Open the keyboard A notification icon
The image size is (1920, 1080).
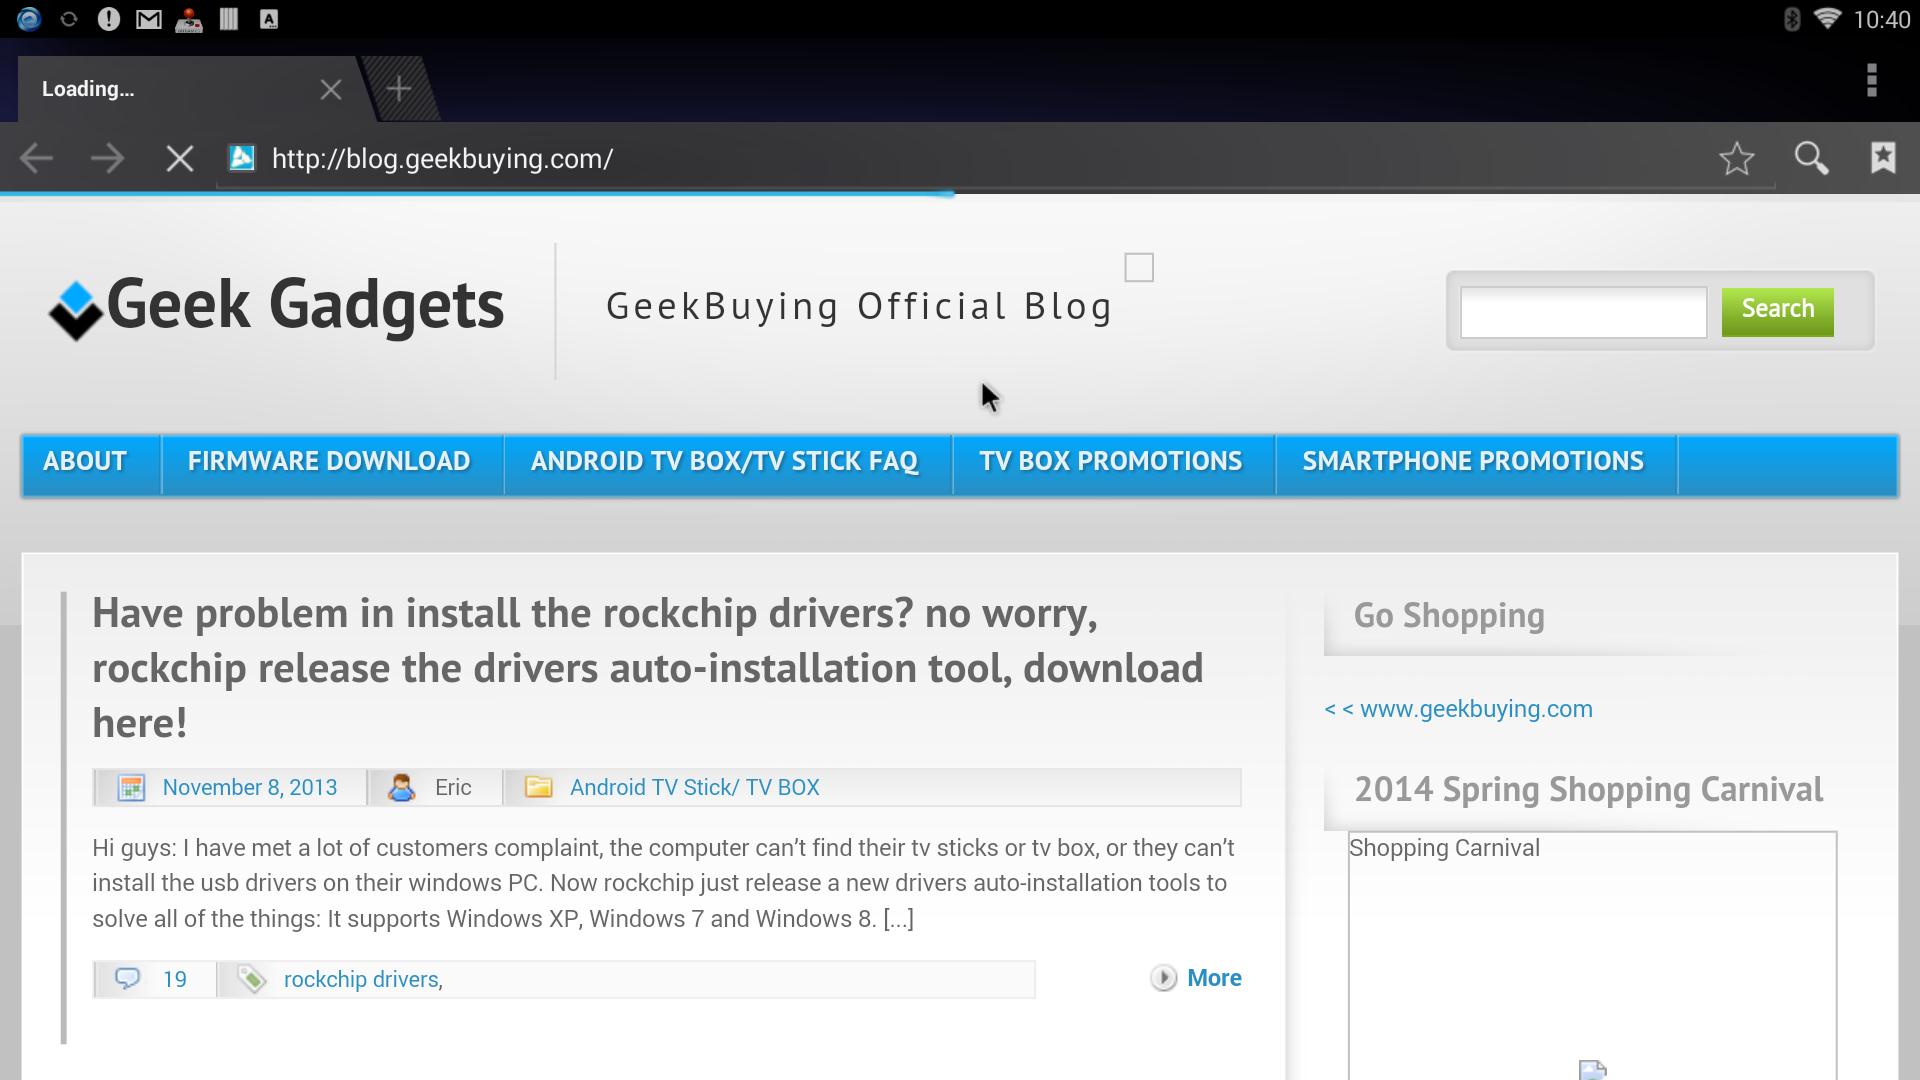point(269,19)
